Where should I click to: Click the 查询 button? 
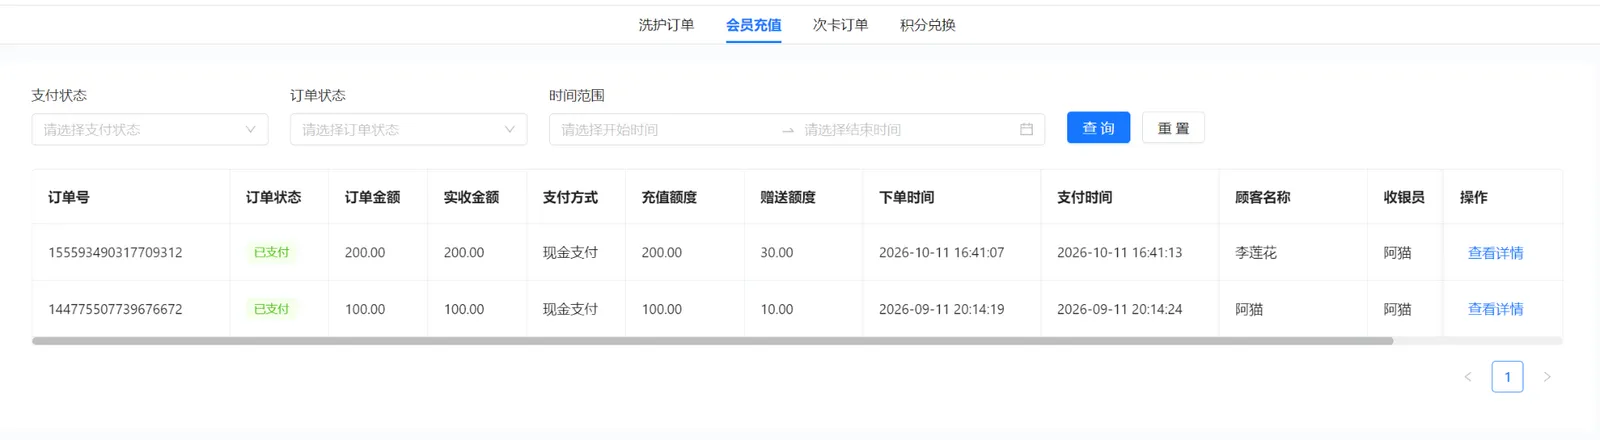1098,128
